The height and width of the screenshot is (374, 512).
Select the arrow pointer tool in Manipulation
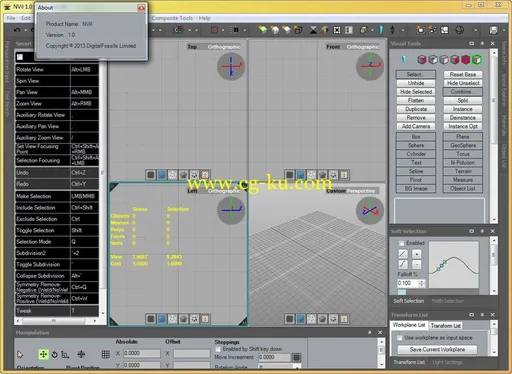20,354
